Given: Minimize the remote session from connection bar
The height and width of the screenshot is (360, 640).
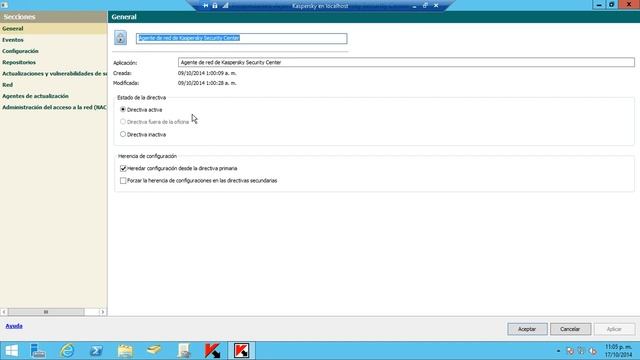Looking at the screenshot, I should point(414,6).
